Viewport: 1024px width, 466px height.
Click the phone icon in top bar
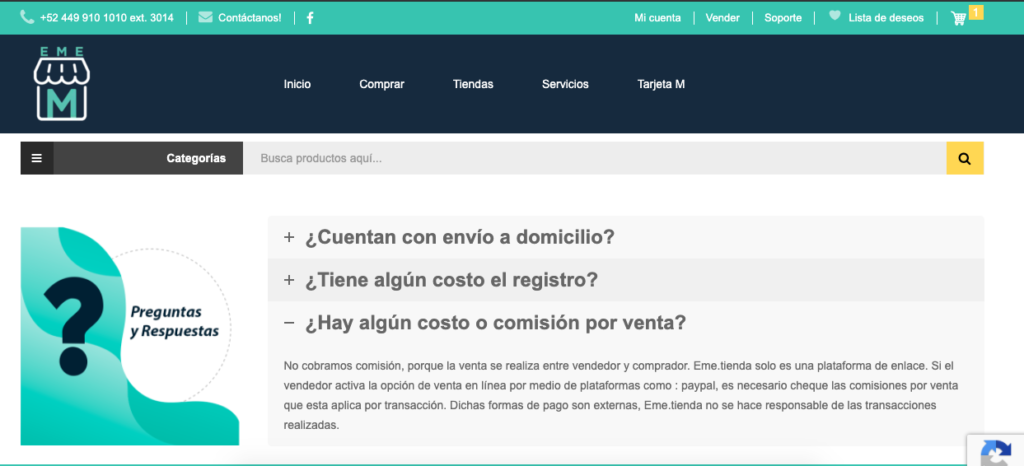pos(26,17)
